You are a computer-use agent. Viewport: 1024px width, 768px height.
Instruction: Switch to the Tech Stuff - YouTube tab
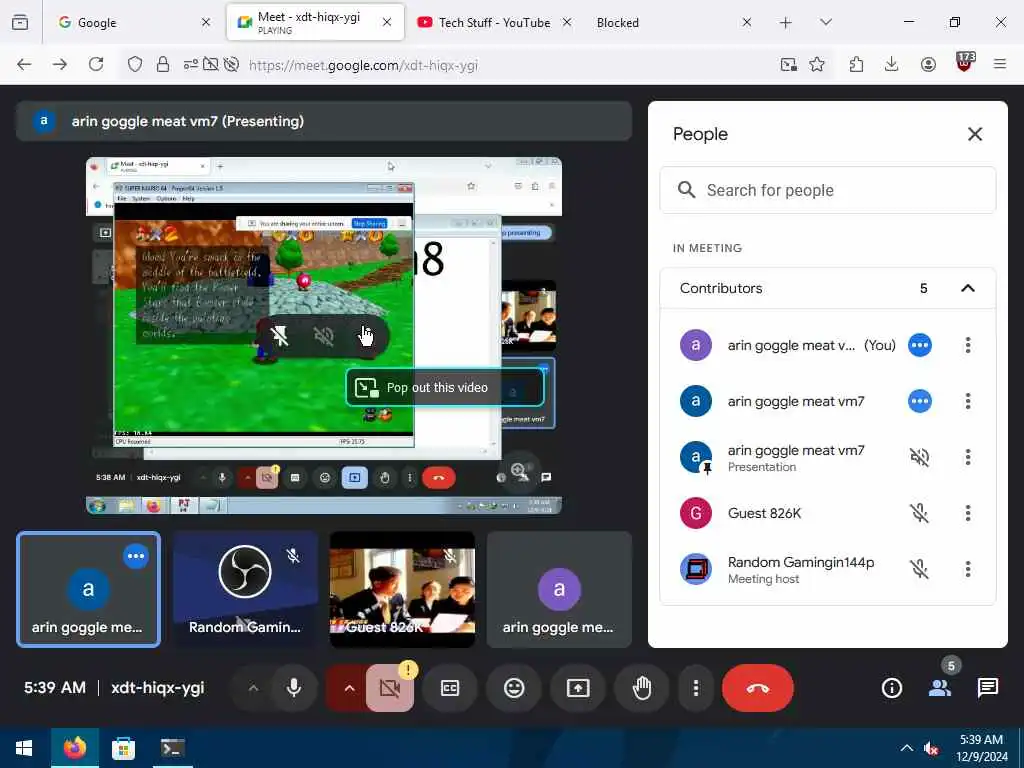click(495, 22)
